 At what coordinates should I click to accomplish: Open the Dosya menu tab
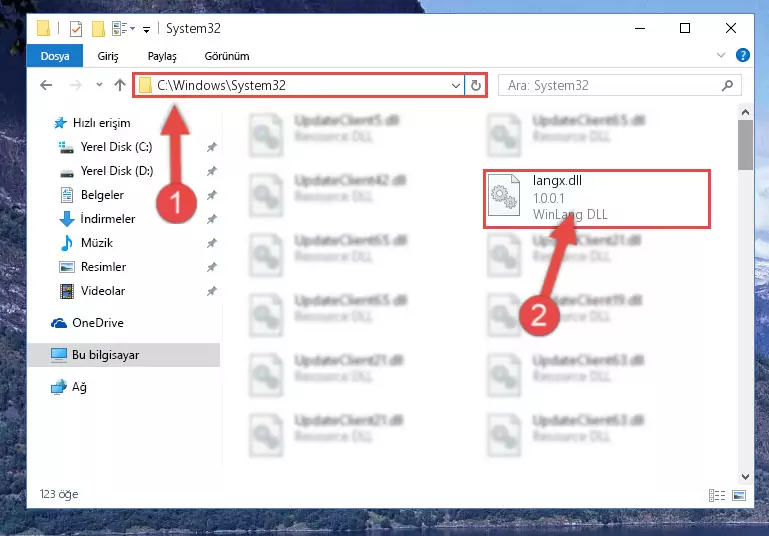pyautogui.click(x=54, y=56)
